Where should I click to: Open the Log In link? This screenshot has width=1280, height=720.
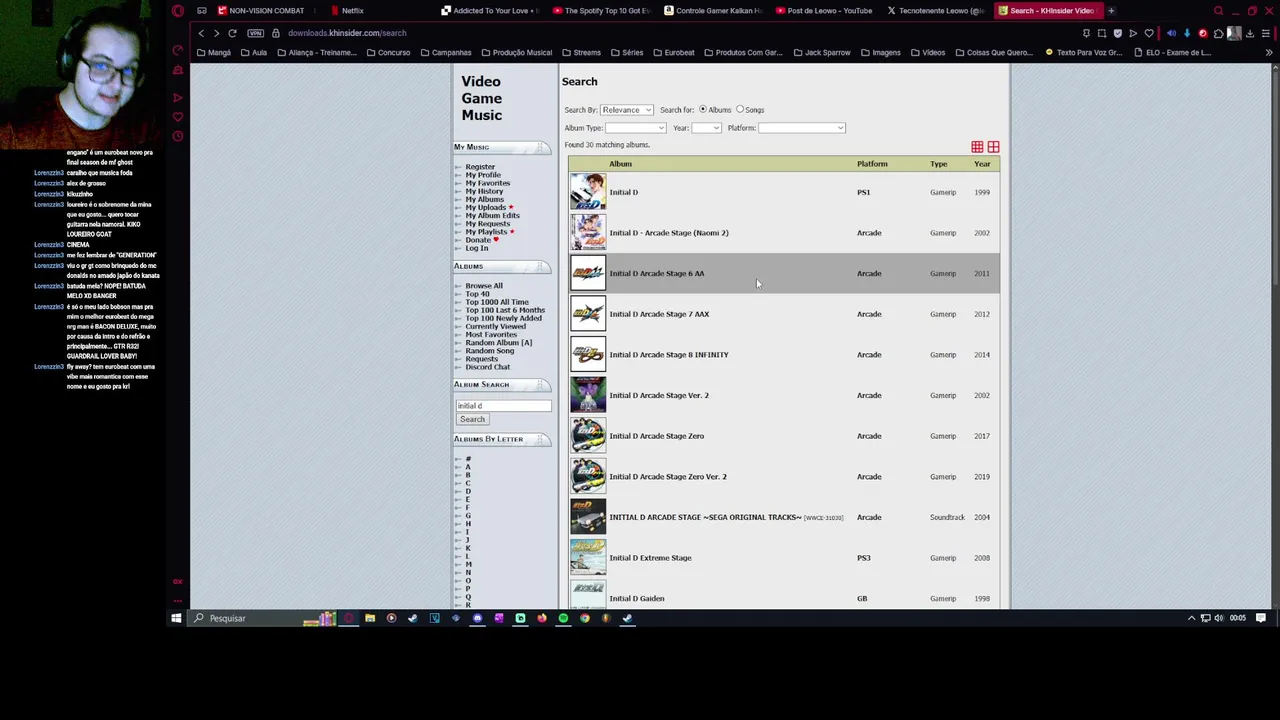pyautogui.click(x=476, y=248)
